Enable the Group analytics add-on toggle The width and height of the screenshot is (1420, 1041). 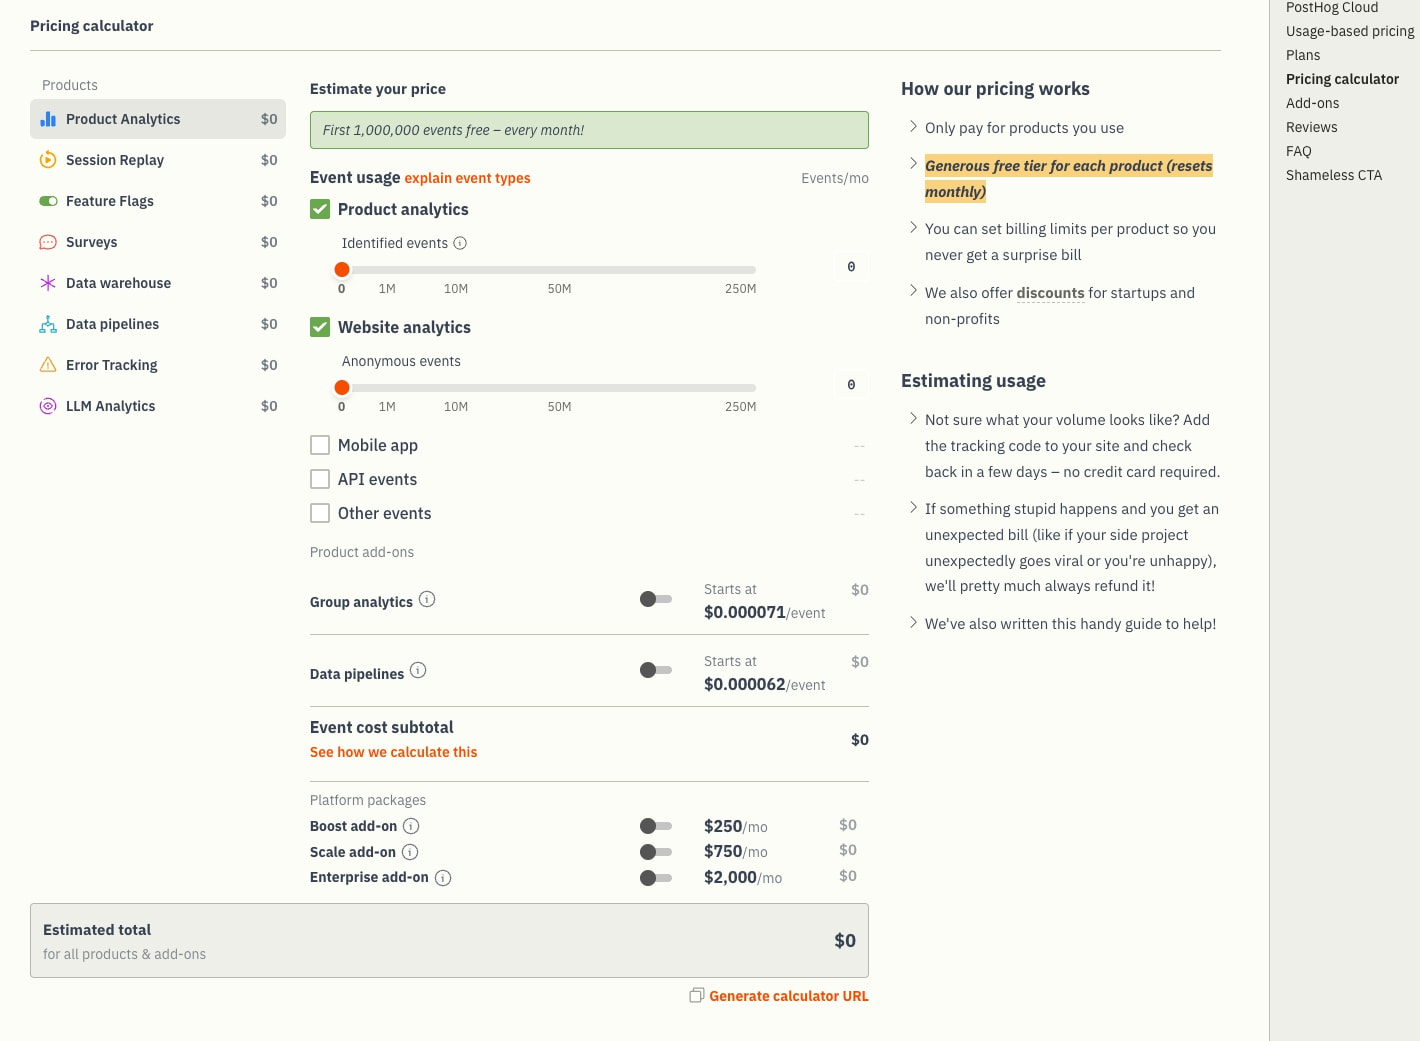pos(656,599)
